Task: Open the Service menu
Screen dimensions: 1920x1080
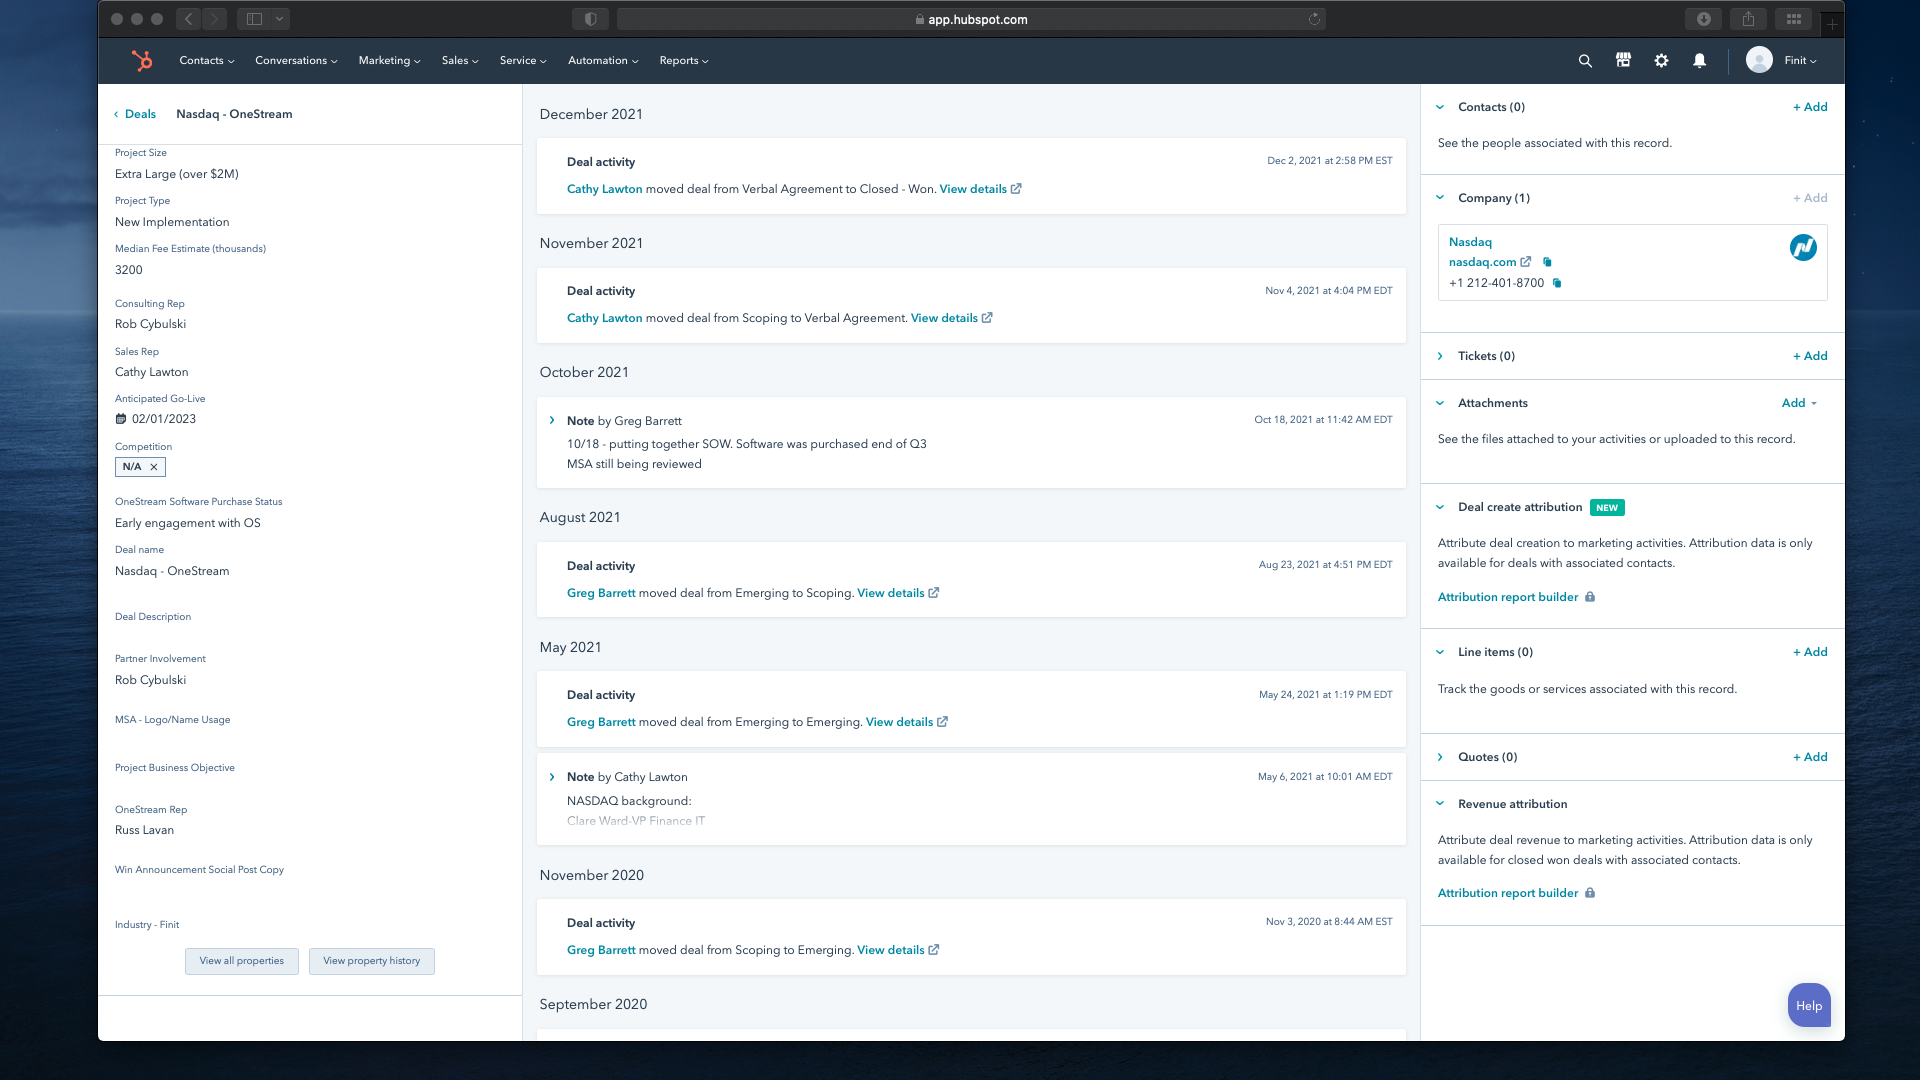Action: coord(523,61)
